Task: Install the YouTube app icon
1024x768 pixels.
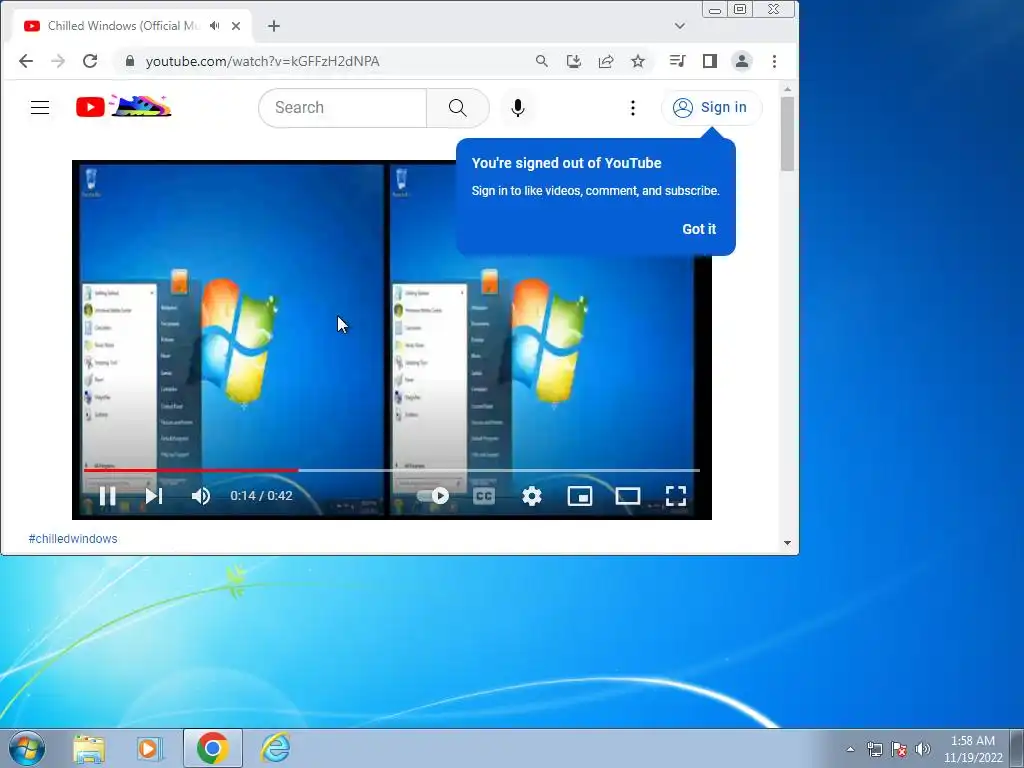Action: pyautogui.click(x=573, y=61)
